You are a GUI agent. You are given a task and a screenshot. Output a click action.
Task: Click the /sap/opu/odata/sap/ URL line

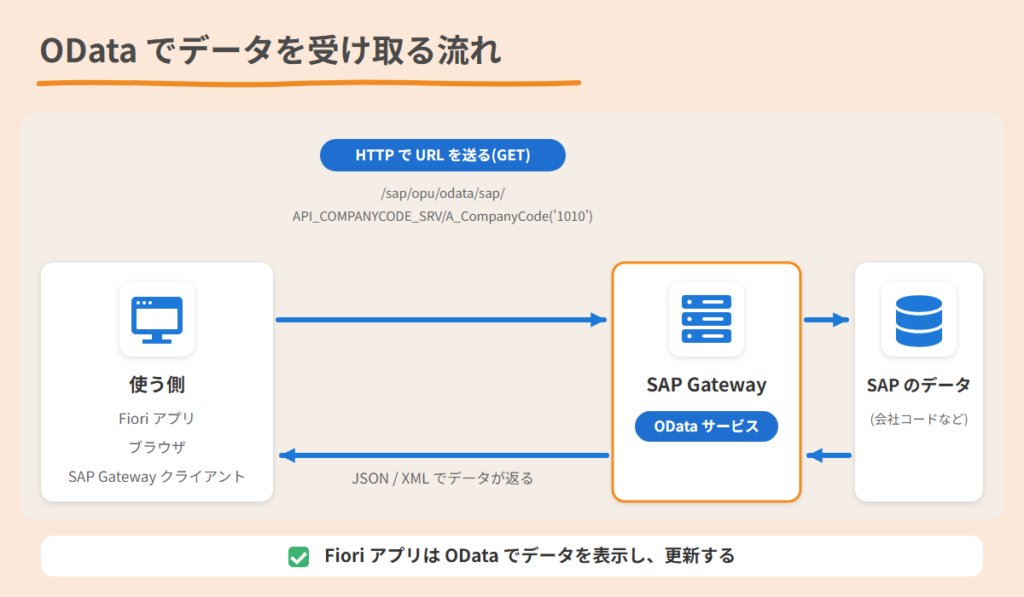443,193
